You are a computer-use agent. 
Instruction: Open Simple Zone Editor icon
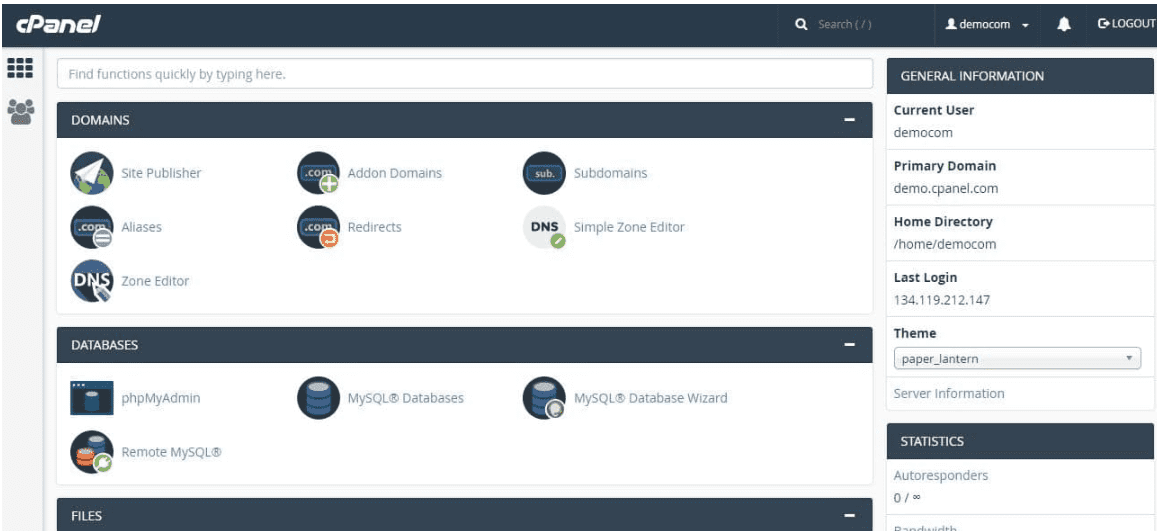click(544, 227)
